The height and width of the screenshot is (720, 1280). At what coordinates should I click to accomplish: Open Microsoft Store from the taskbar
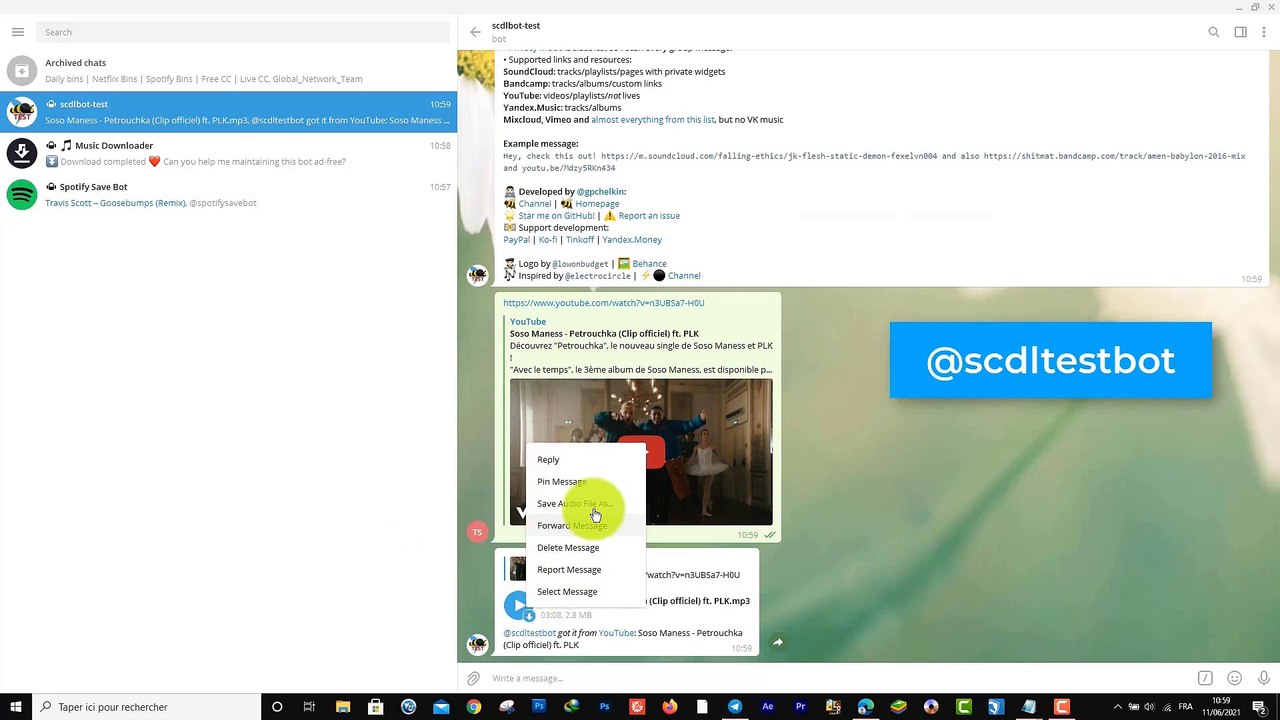coord(375,707)
